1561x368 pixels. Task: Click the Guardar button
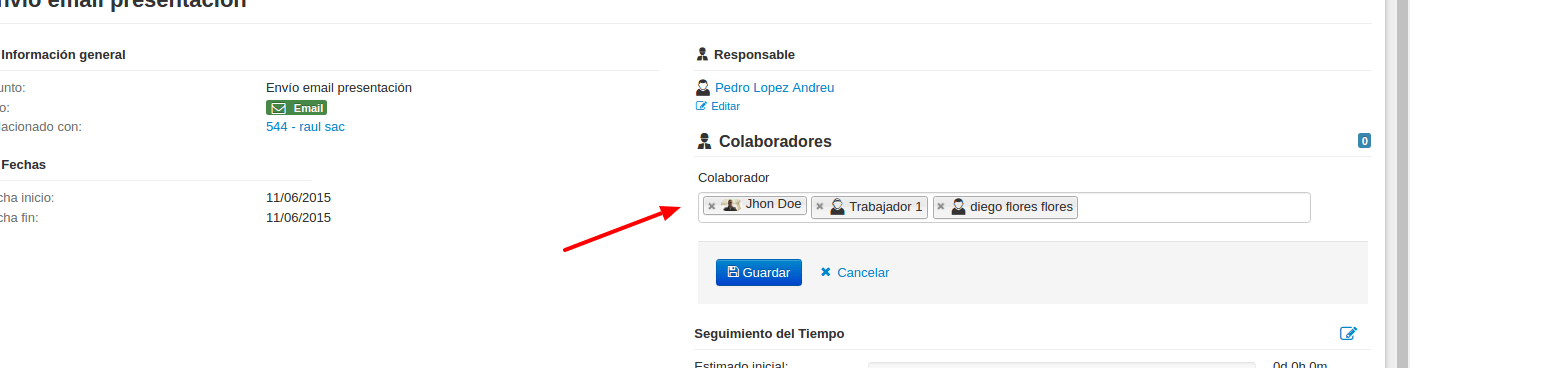[759, 272]
